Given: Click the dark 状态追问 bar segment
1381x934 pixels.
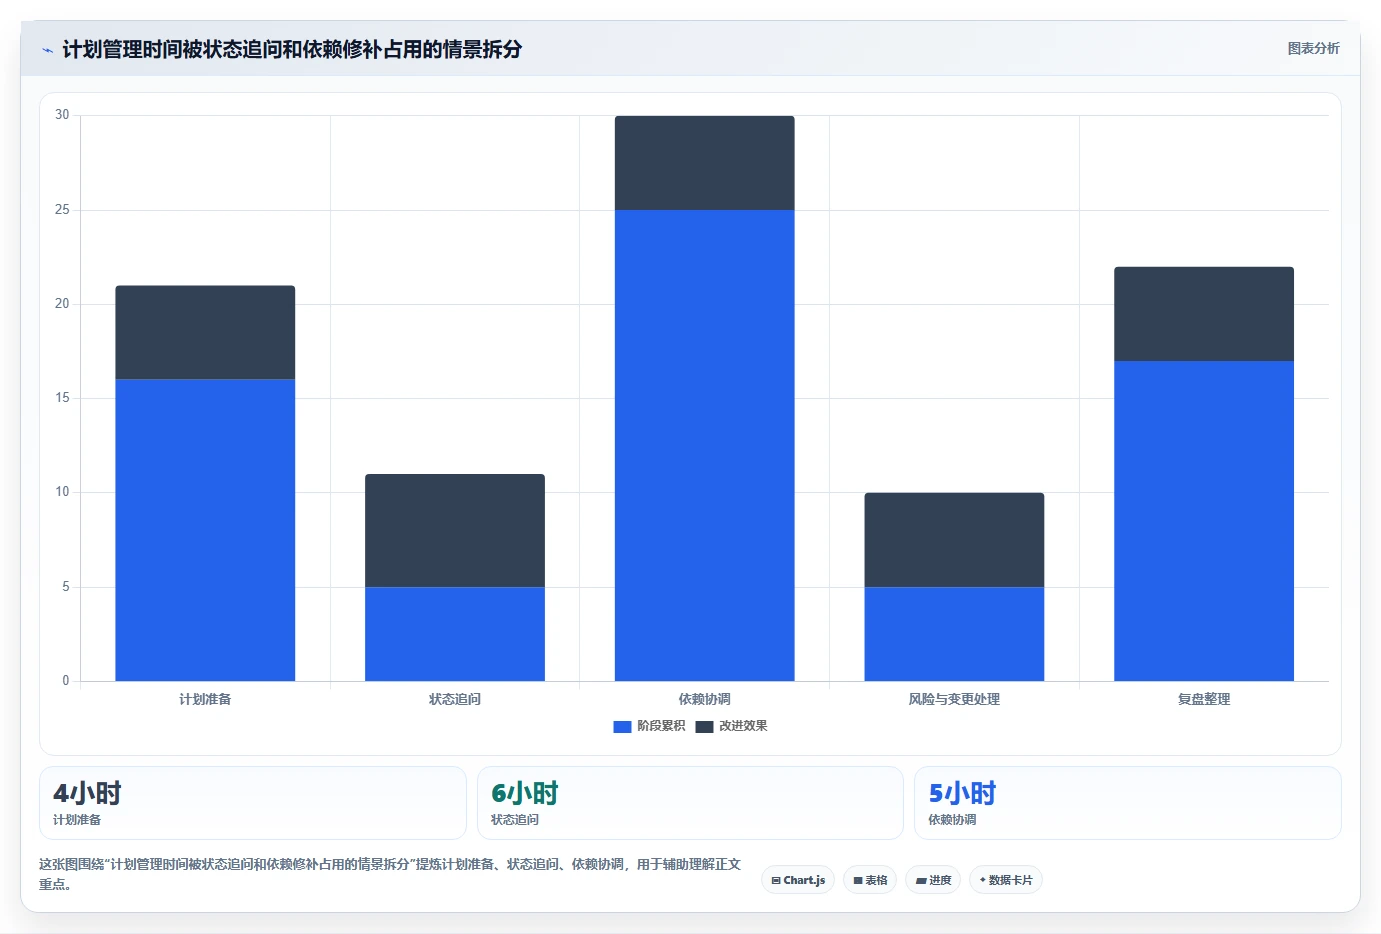Looking at the screenshot, I should coord(455,530).
